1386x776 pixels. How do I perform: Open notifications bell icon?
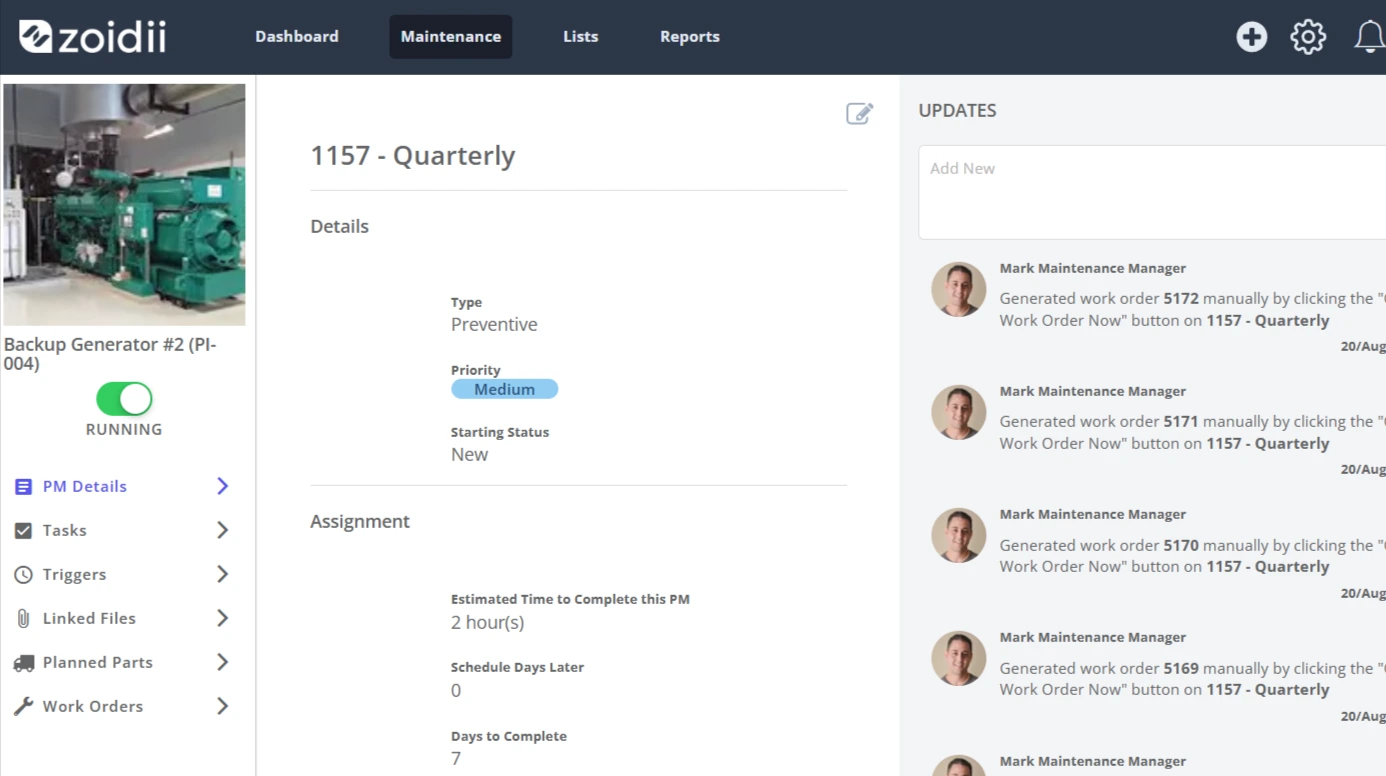pyautogui.click(x=1370, y=37)
